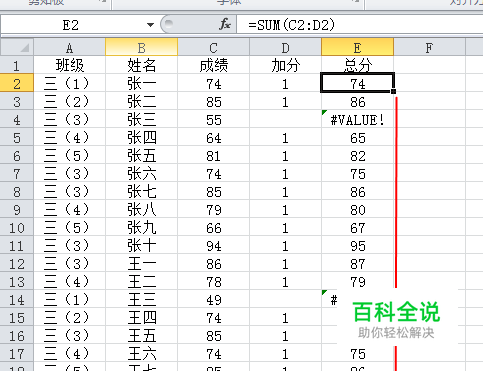Open the Name Box dropdown arrow
Viewport: 483px width, 371px height.
tap(150, 25)
